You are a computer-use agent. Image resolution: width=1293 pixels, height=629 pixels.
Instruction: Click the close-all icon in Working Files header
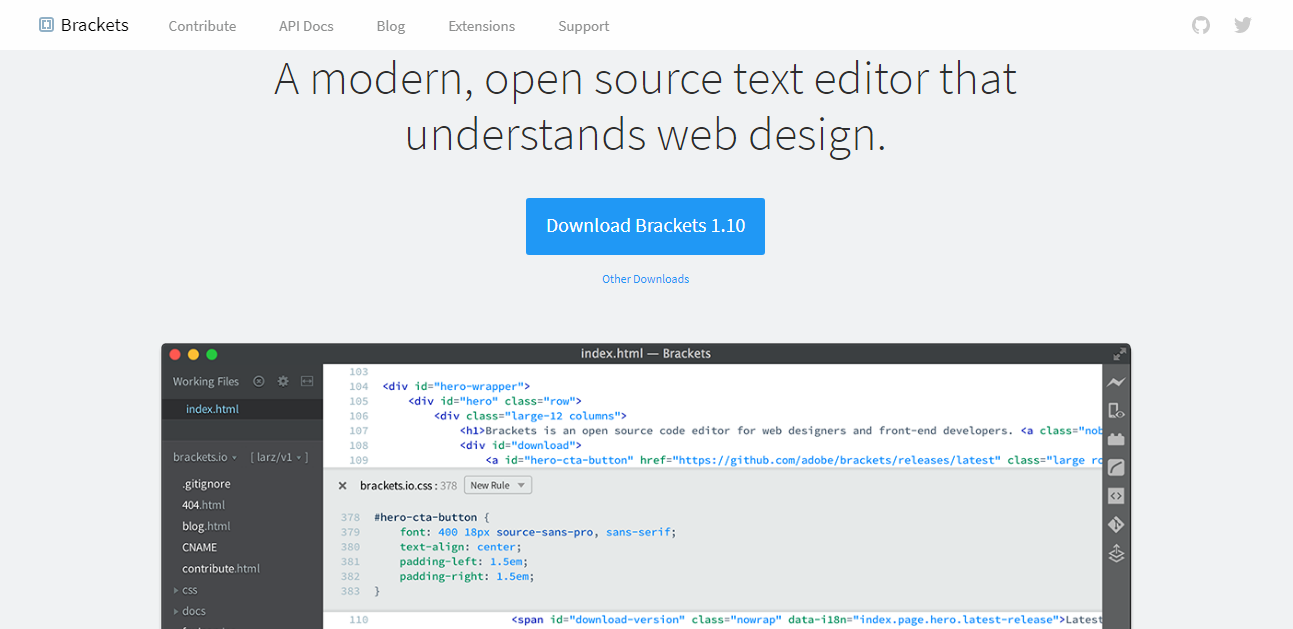click(258, 381)
